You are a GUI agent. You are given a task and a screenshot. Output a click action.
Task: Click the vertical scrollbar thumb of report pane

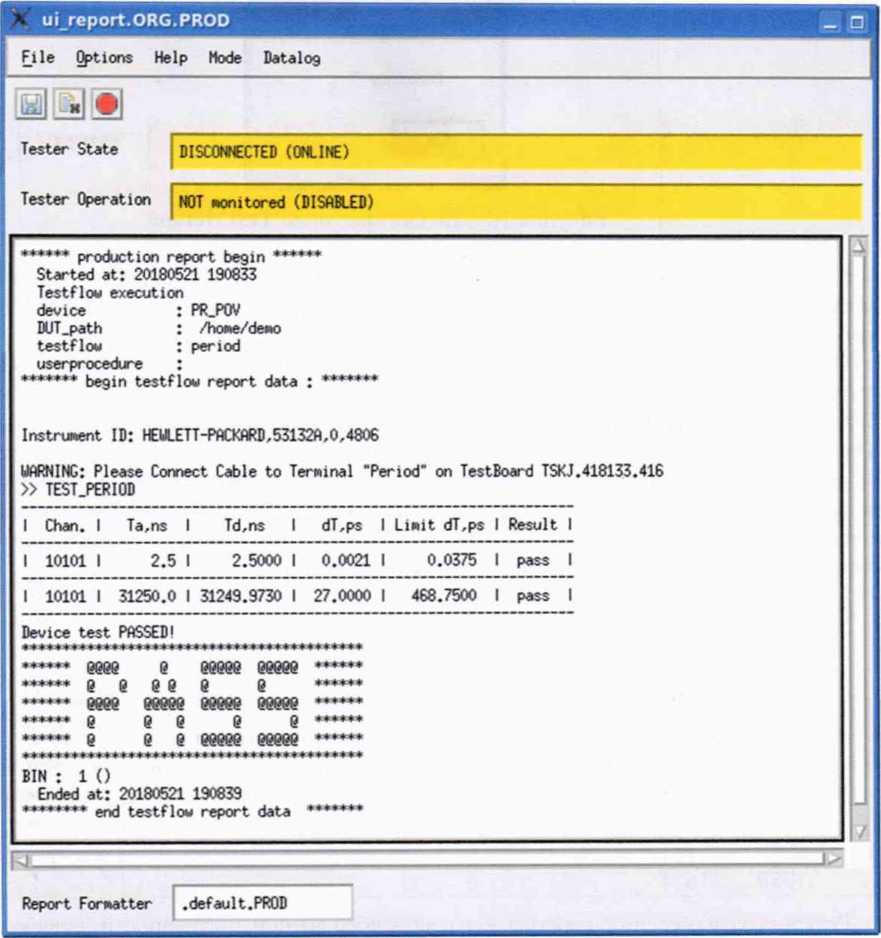(x=859, y=529)
